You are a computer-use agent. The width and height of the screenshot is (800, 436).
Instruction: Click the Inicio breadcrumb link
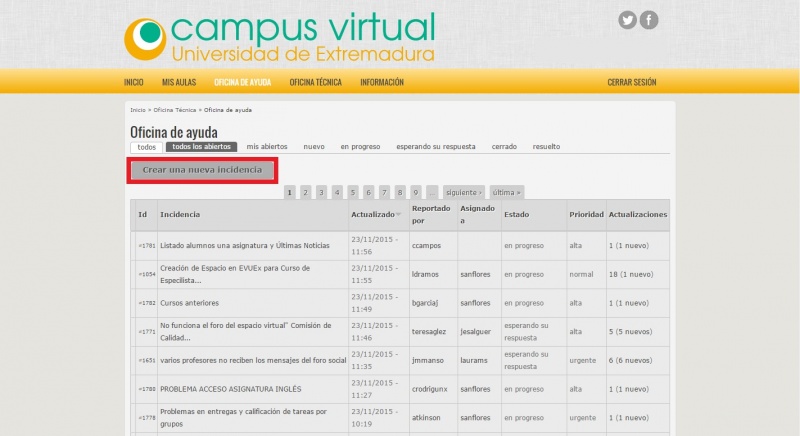point(137,109)
